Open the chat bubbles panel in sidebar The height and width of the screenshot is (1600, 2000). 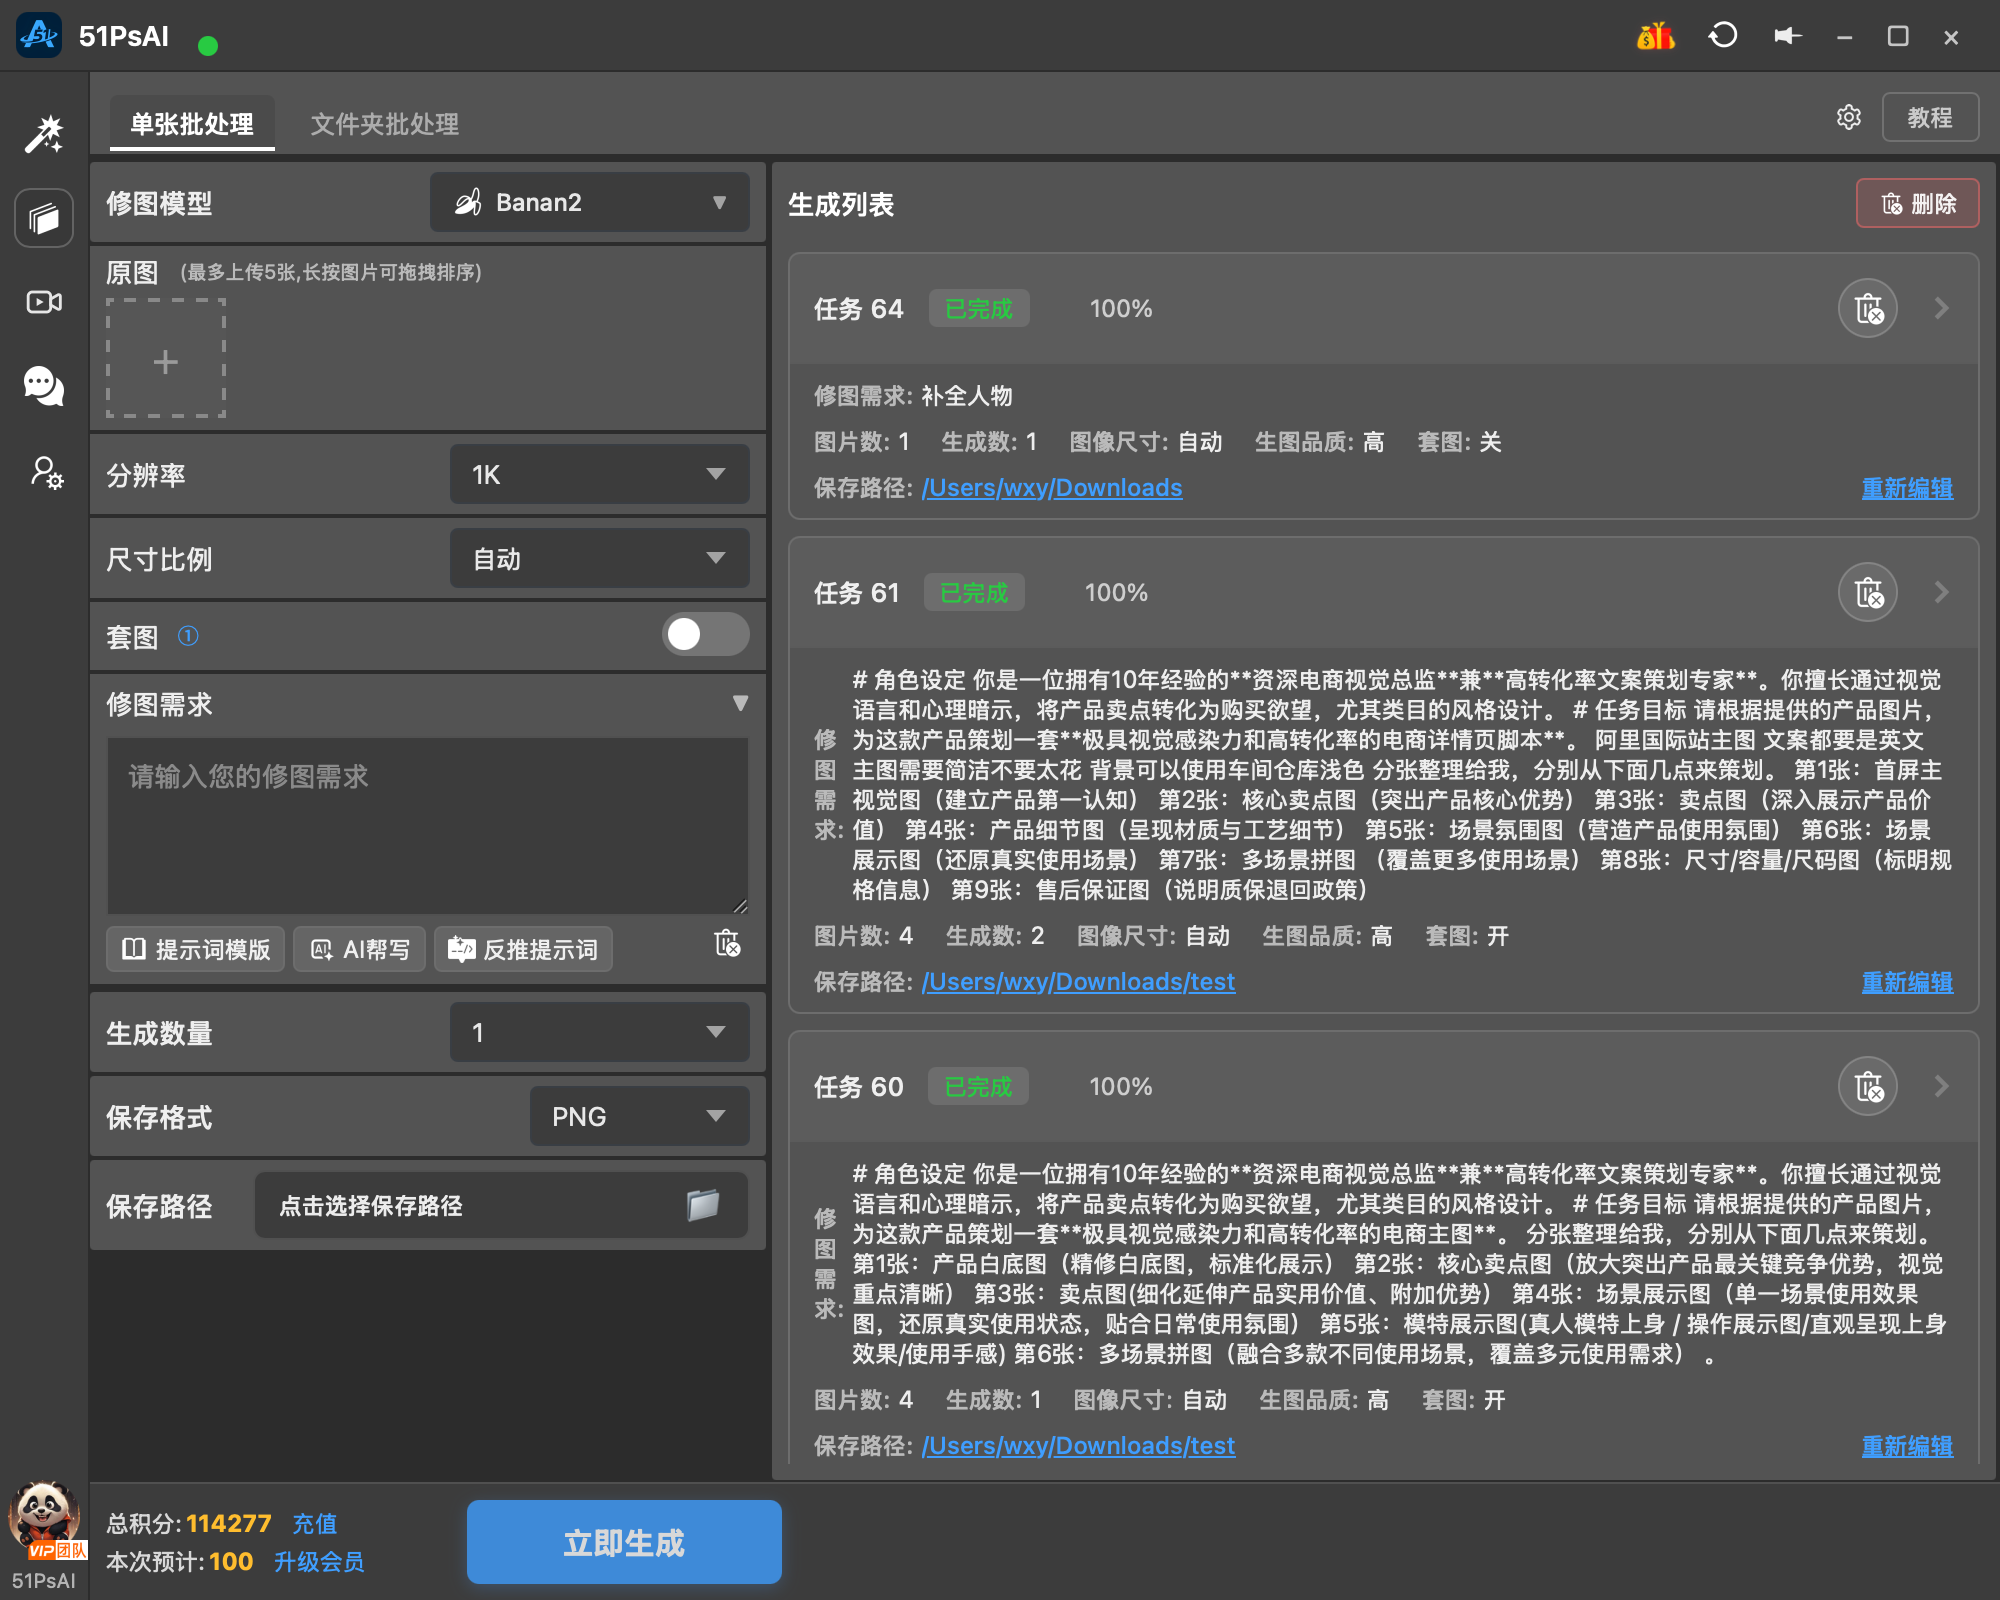pyautogui.click(x=44, y=385)
